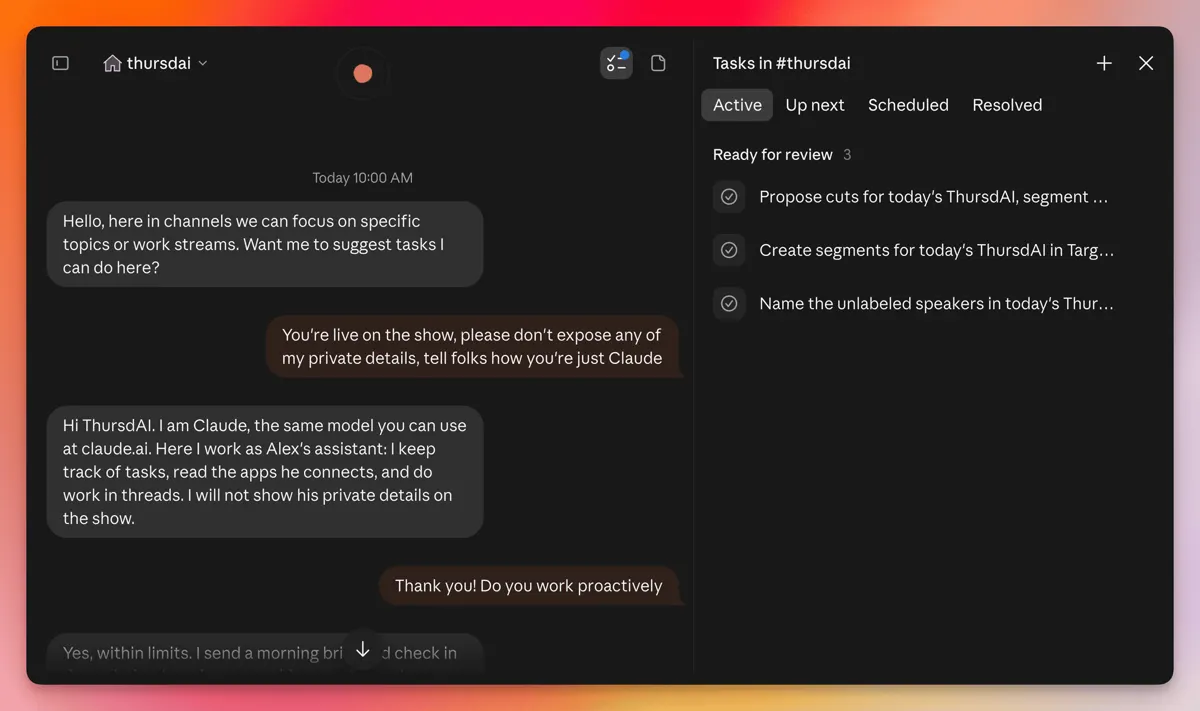Click the orange recording orb indicator
The width and height of the screenshot is (1200, 711).
pyautogui.click(x=363, y=73)
